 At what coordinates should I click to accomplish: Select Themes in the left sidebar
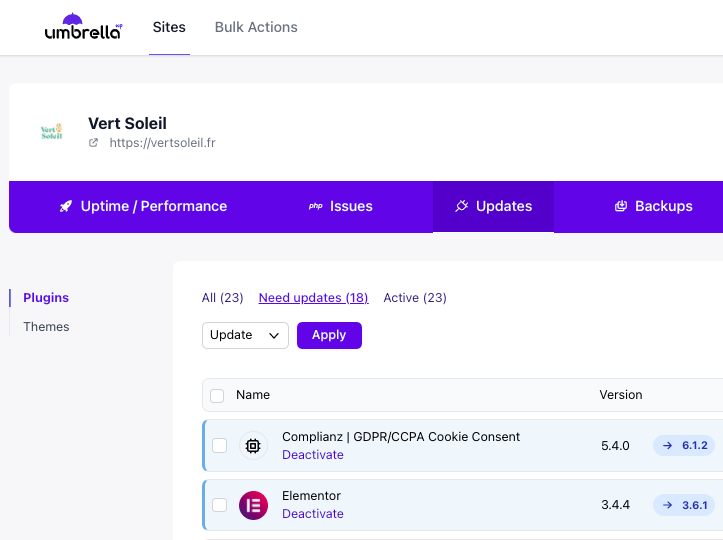tap(47, 327)
